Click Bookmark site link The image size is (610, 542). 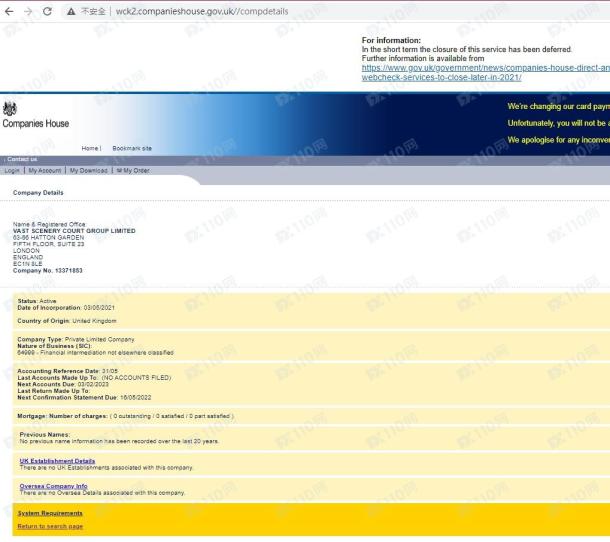[x=132, y=148]
